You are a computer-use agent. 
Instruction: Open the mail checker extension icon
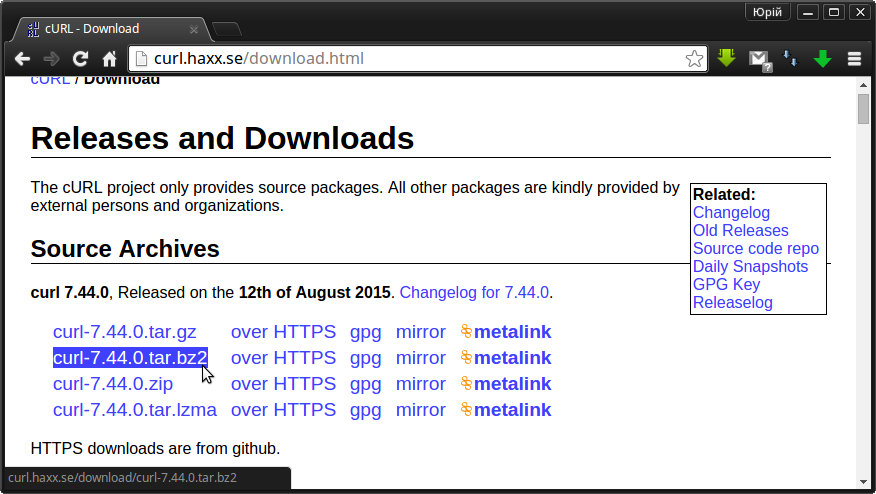760,60
